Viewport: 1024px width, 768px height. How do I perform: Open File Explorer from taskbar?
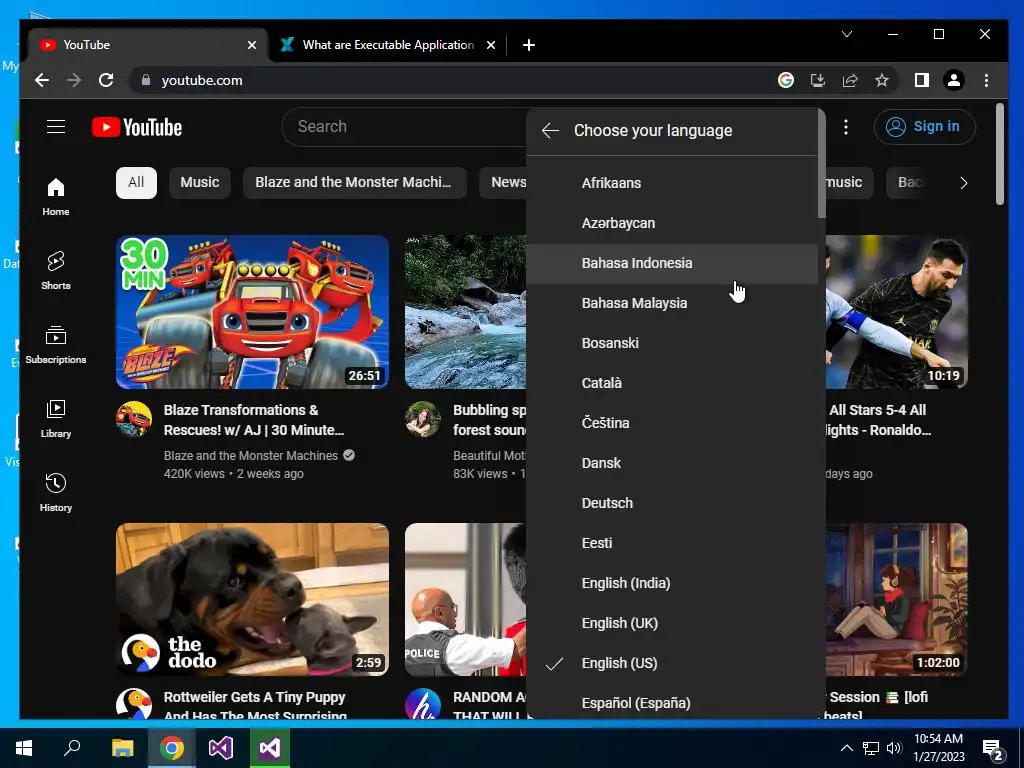coord(122,748)
